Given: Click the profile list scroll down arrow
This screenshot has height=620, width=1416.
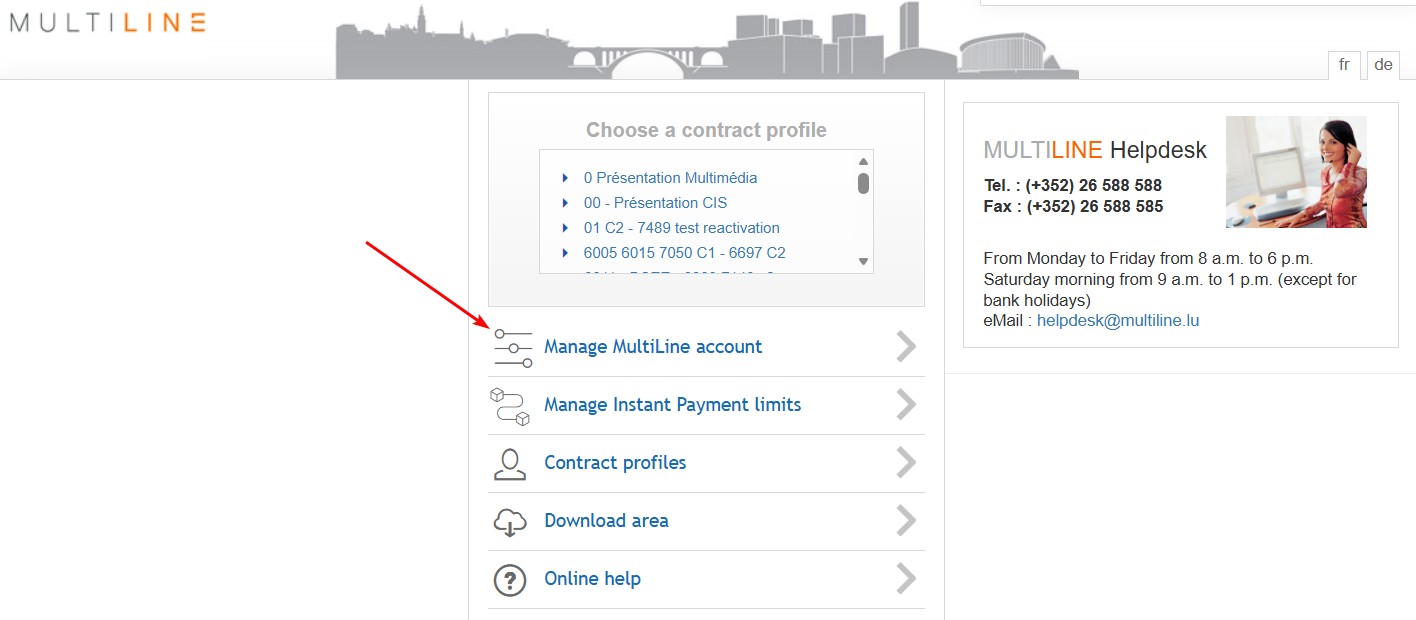Looking at the screenshot, I should coord(863,262).
